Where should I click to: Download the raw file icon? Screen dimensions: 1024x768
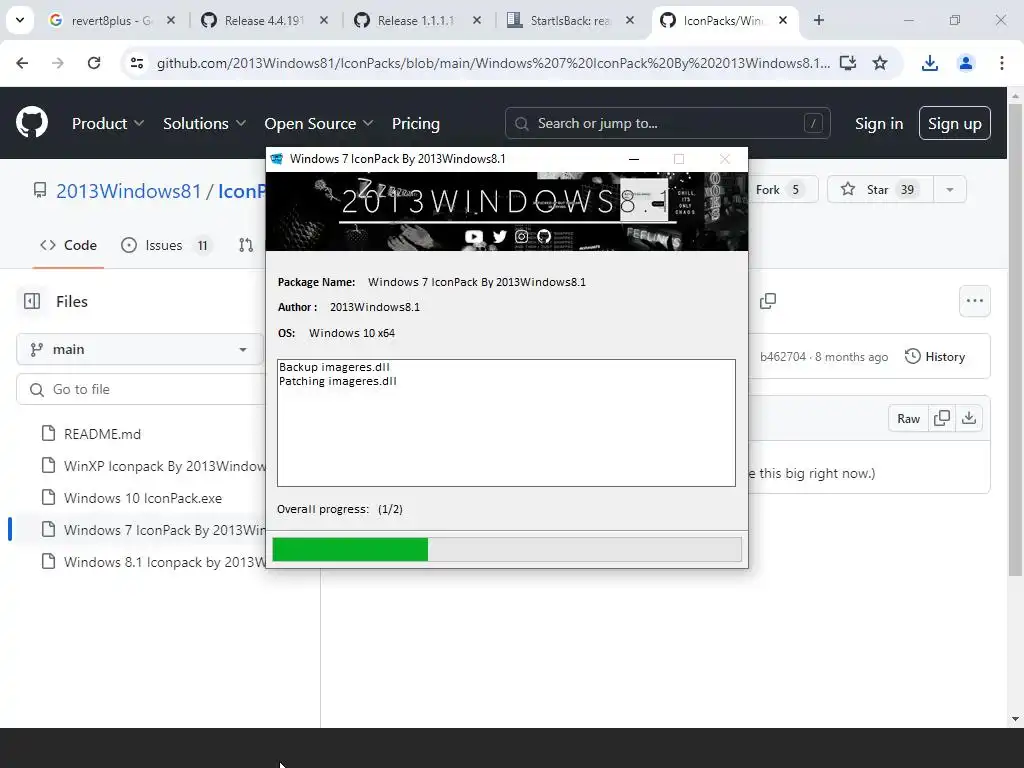tap(969, 419)
